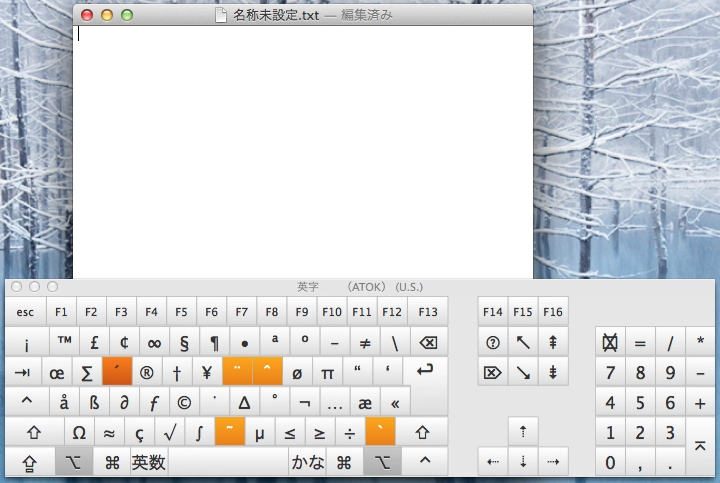Image resolution: width=720 pixels, height=483 pixels.
Task: Click the F13 key
Action: [428, 312]
